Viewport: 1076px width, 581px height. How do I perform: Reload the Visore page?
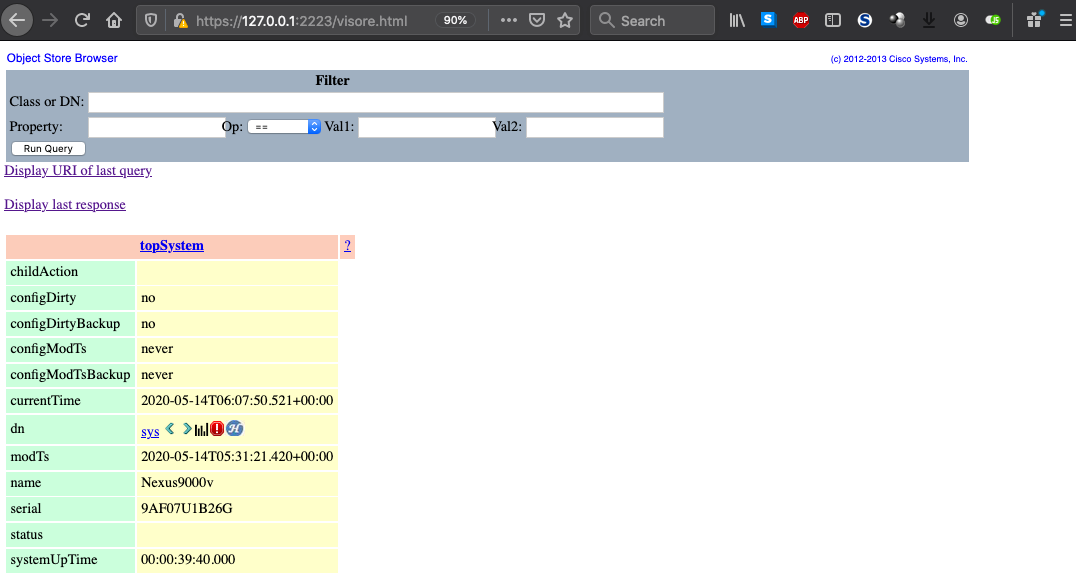click(x=82, y=20)
